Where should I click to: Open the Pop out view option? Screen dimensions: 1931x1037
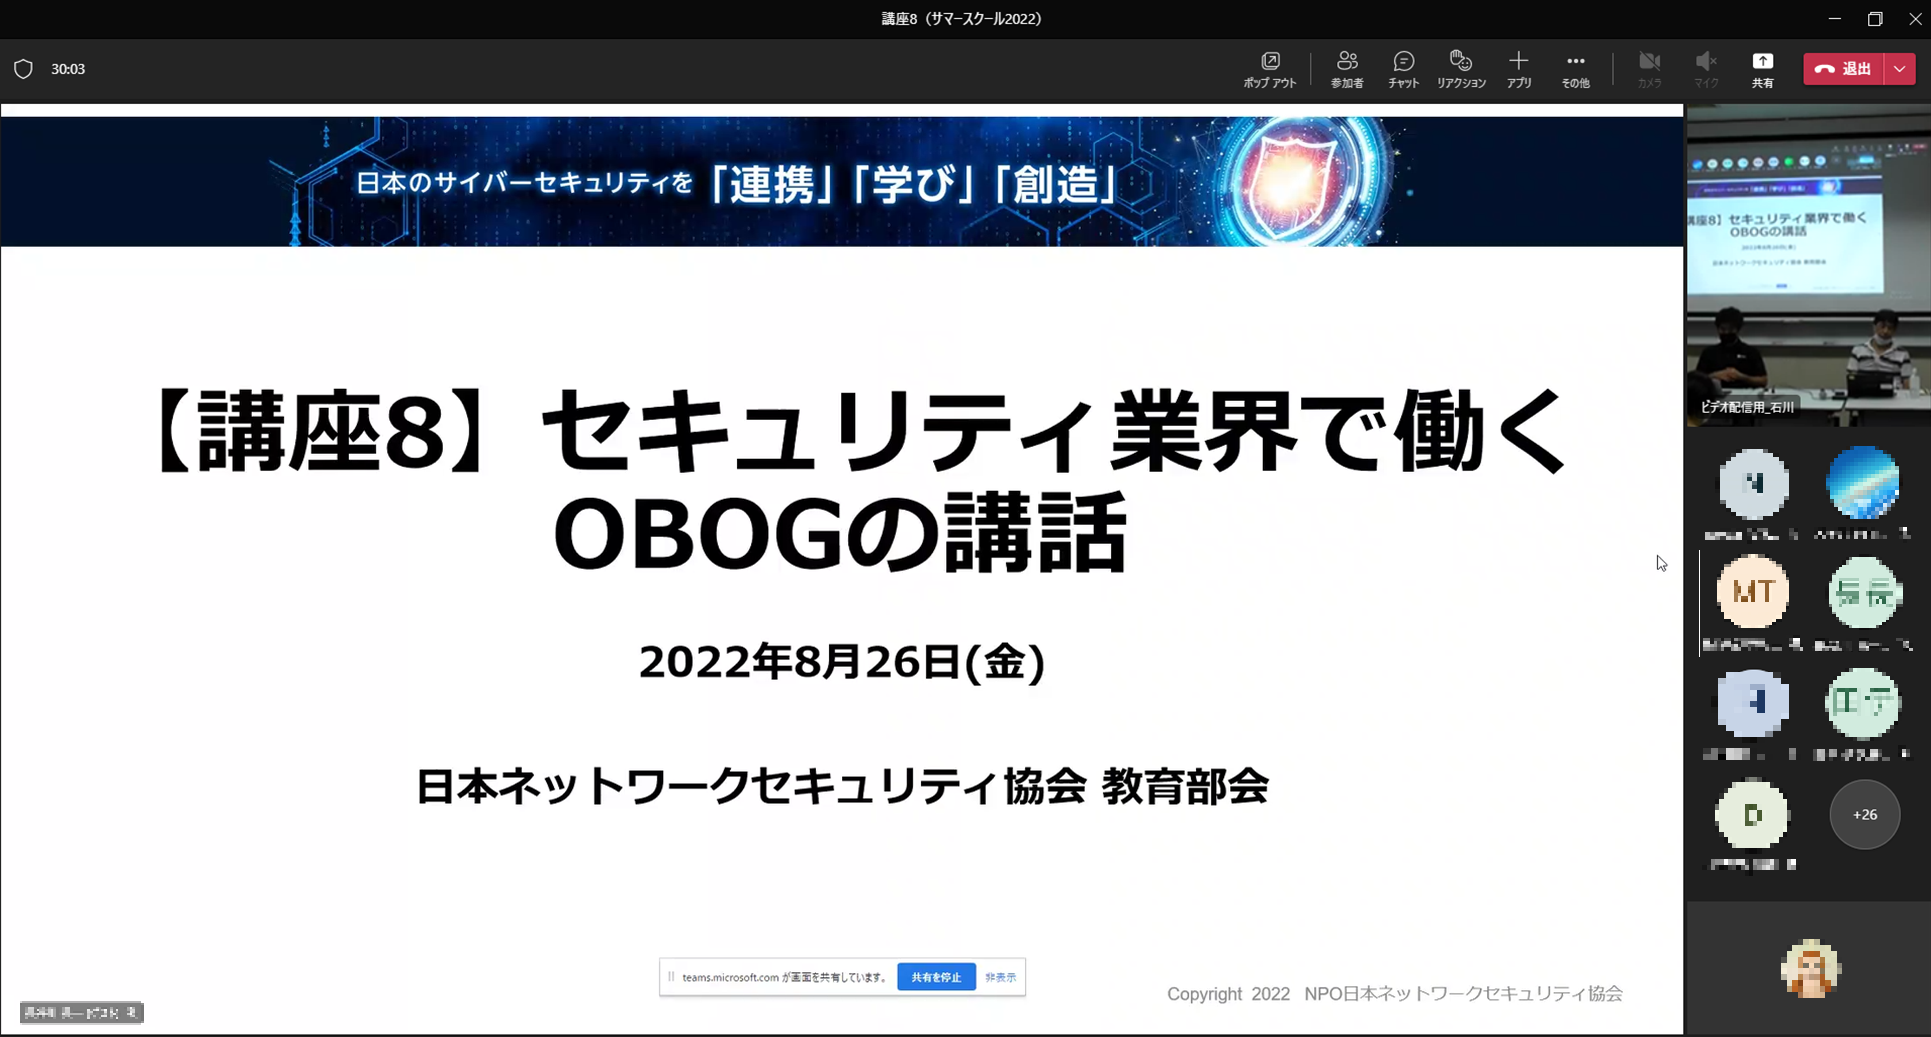point(1269,69)
